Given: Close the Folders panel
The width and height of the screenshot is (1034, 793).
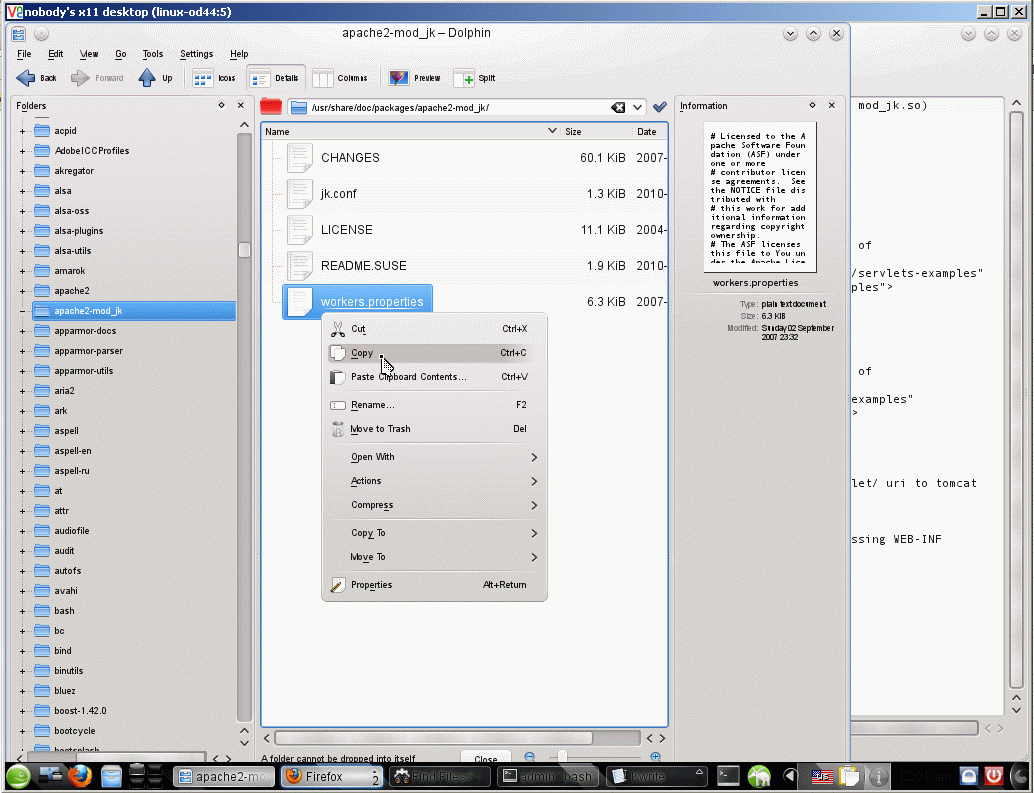Looking at the screenshot, I should [241, 105].
